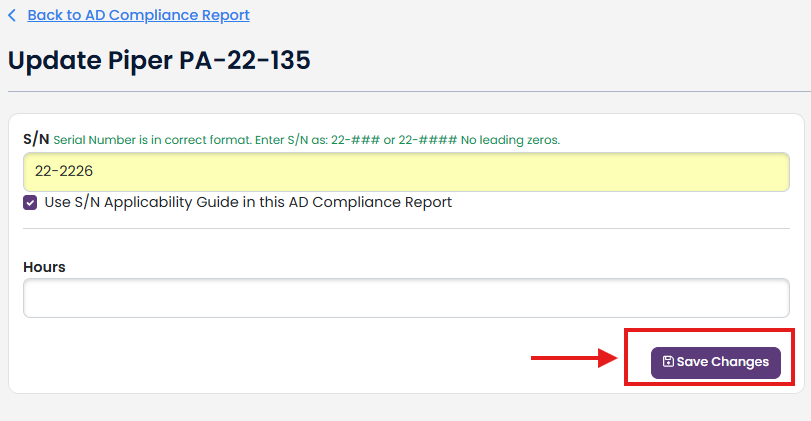Click the blank card area left of the red arrow
811x421 pixels.
274,358
